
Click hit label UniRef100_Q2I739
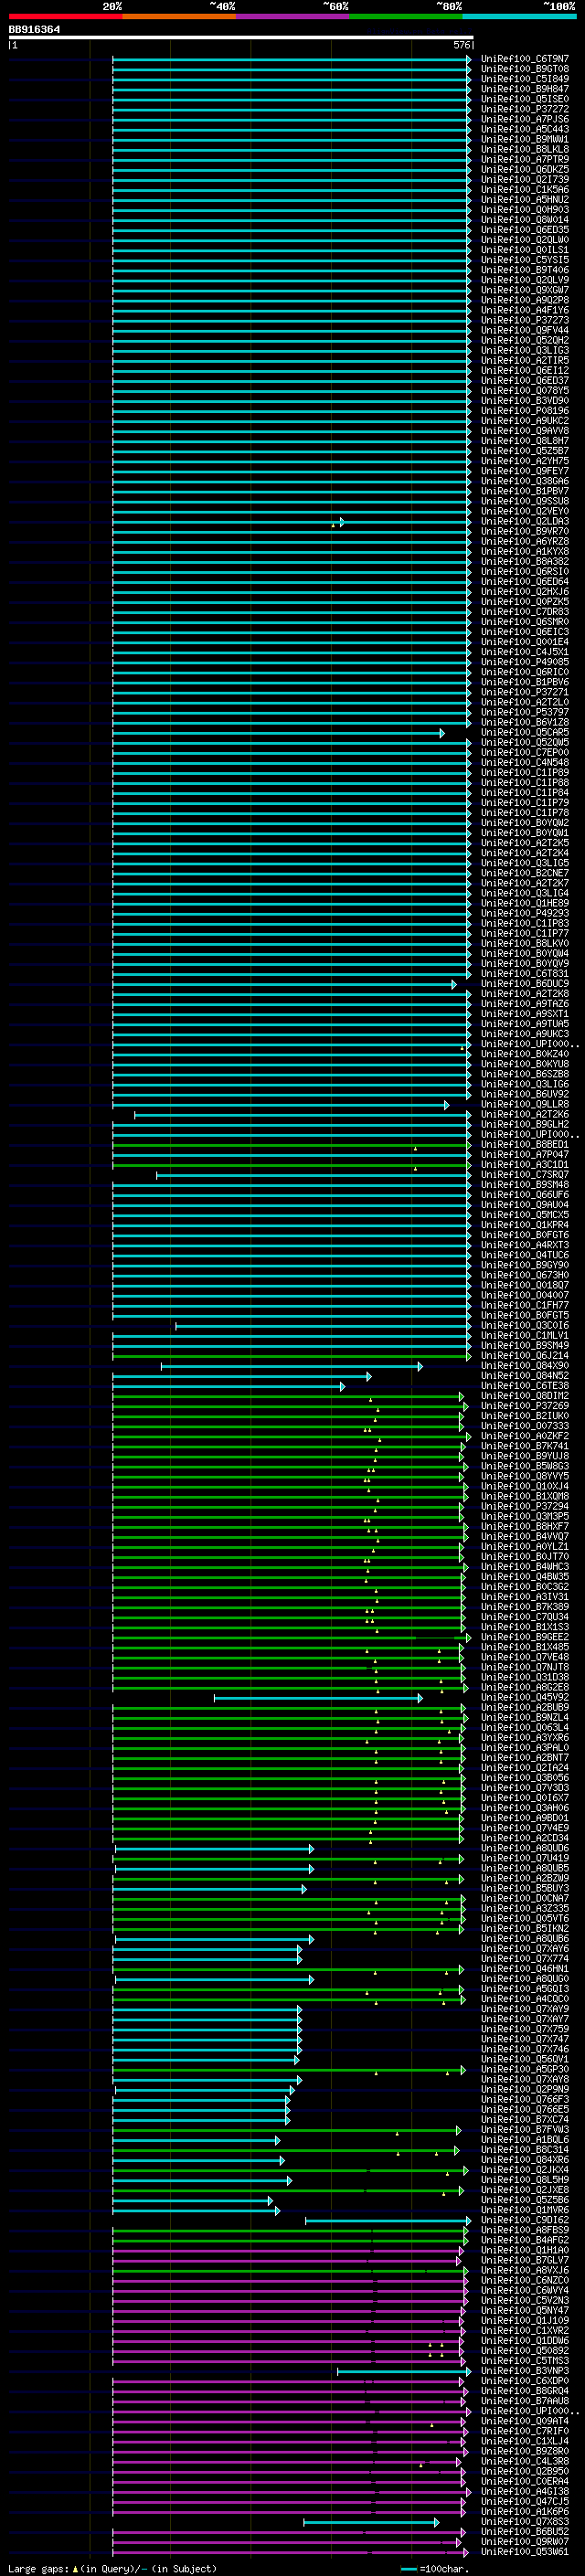(525, 180)
